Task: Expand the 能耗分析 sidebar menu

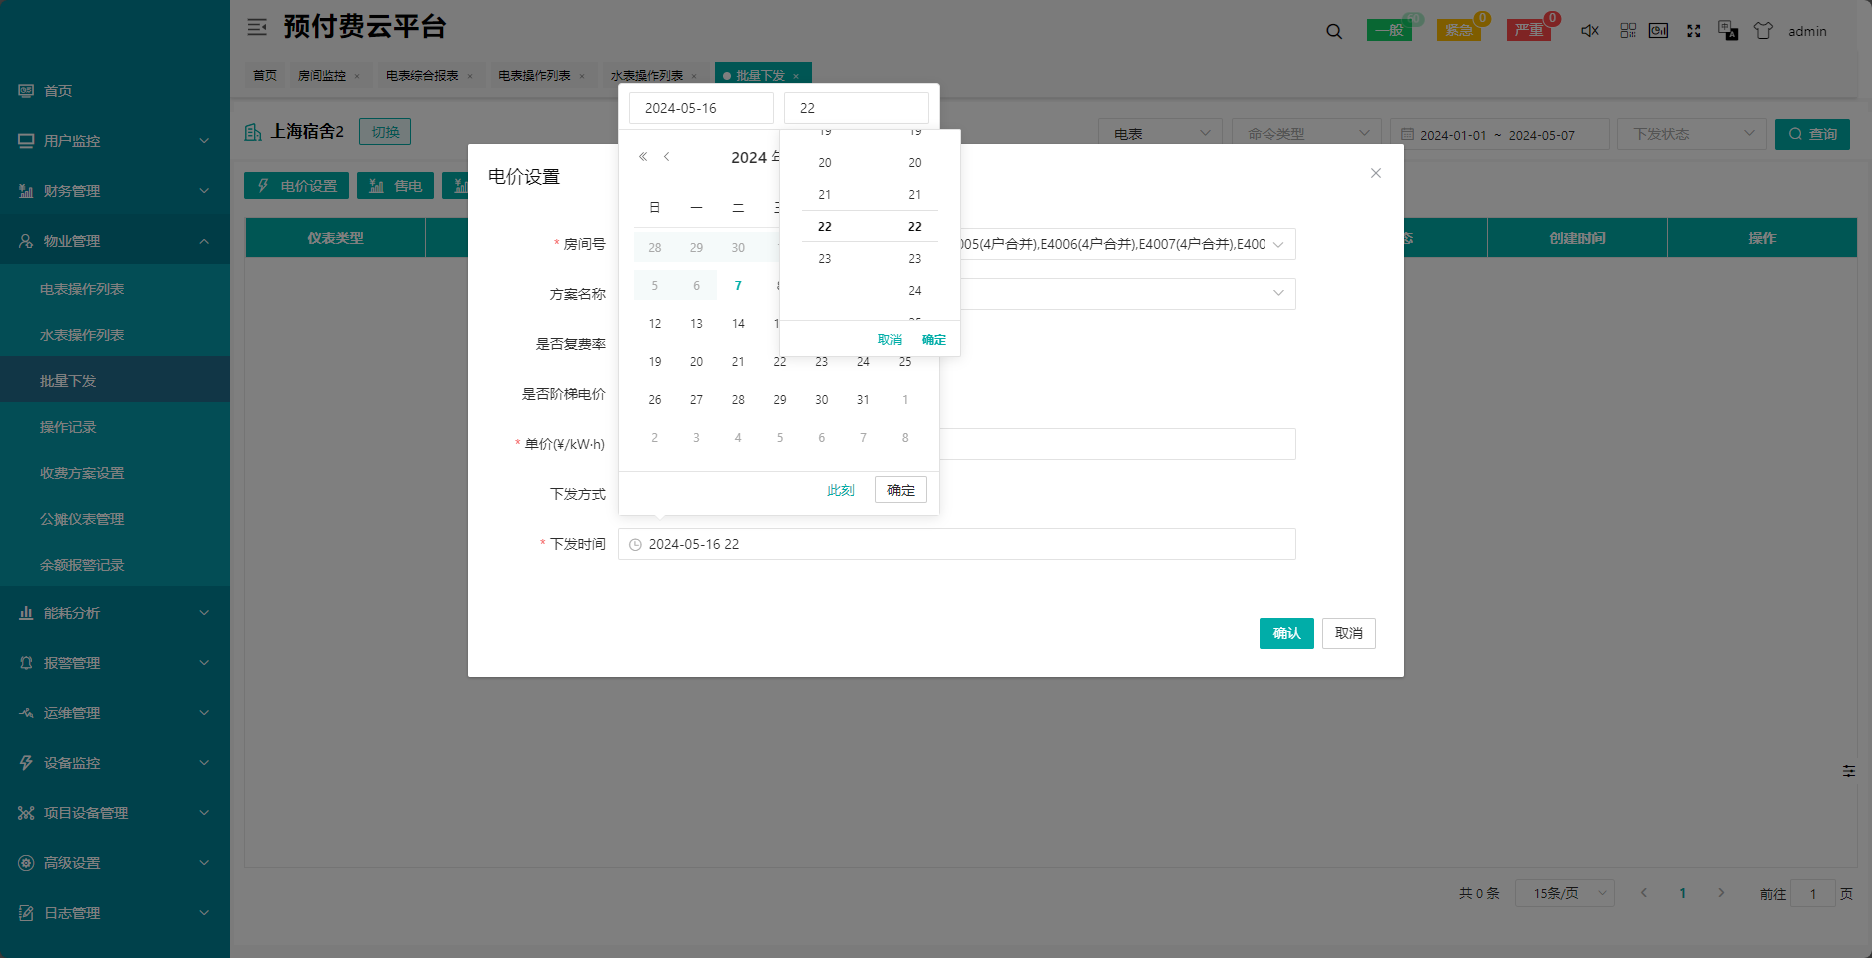Action: tap(115, 613)
